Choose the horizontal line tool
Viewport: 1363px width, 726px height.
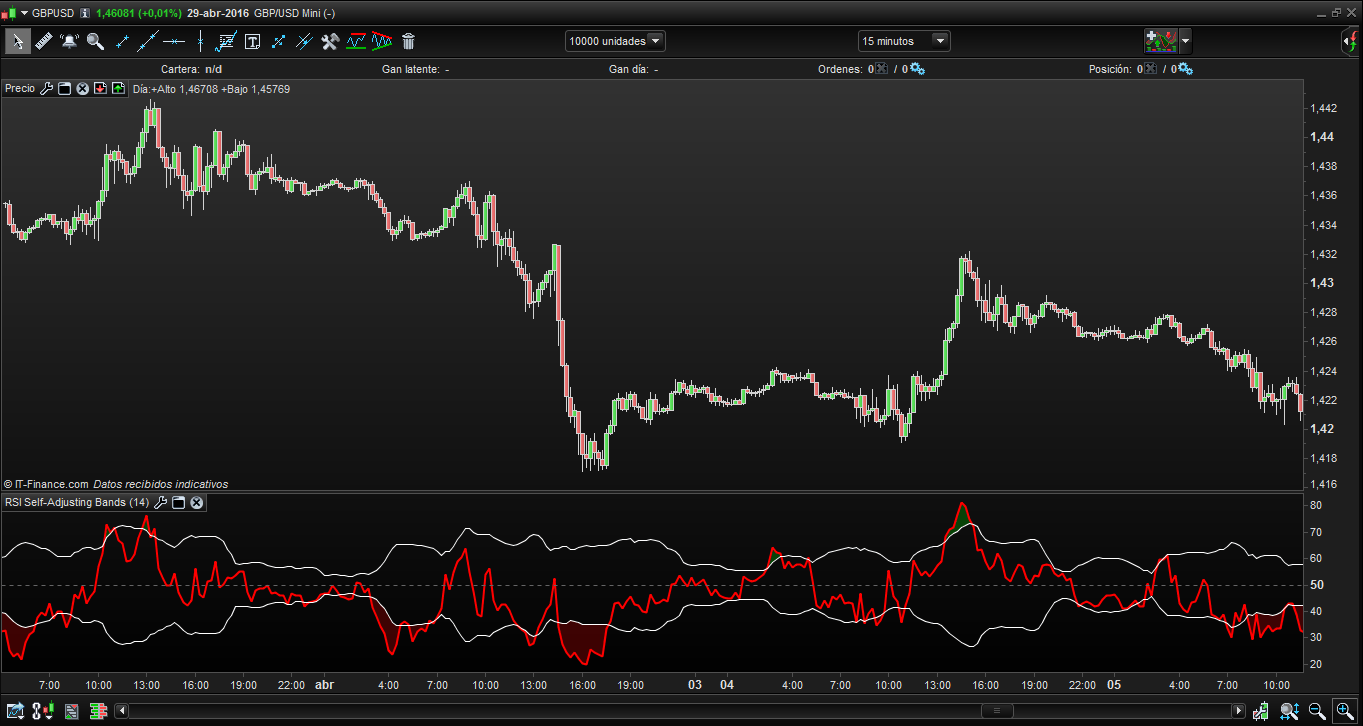(174, 41)
